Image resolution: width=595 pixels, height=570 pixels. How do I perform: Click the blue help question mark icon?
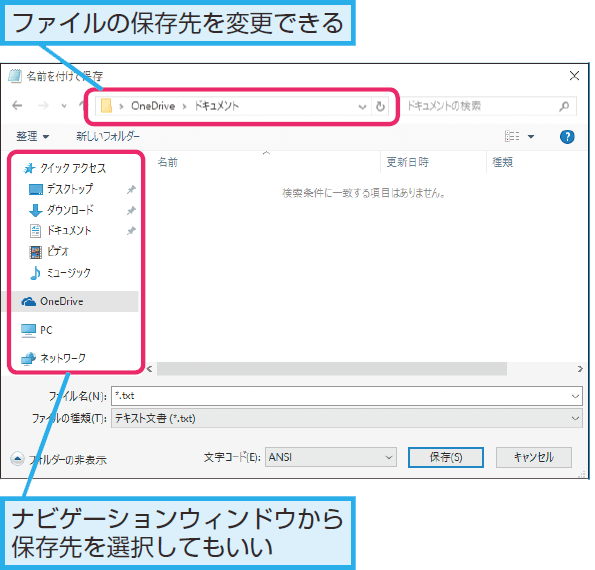coord(567,137)
